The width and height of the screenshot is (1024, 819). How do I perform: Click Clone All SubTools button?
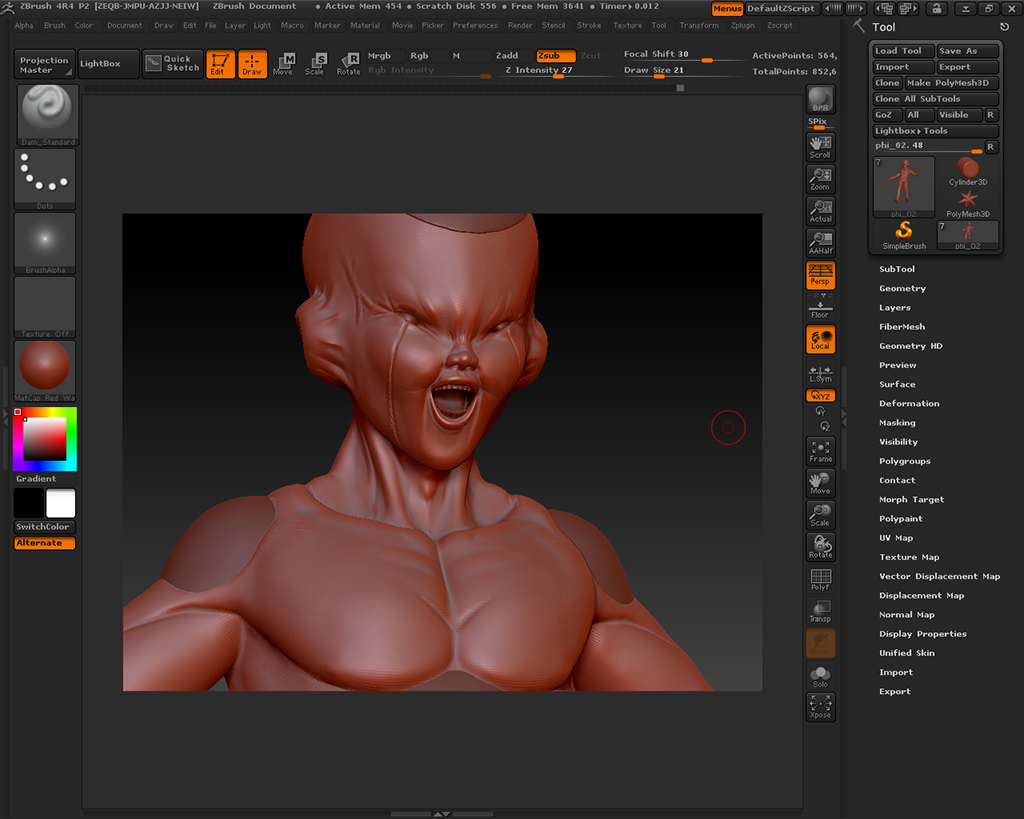935,99
